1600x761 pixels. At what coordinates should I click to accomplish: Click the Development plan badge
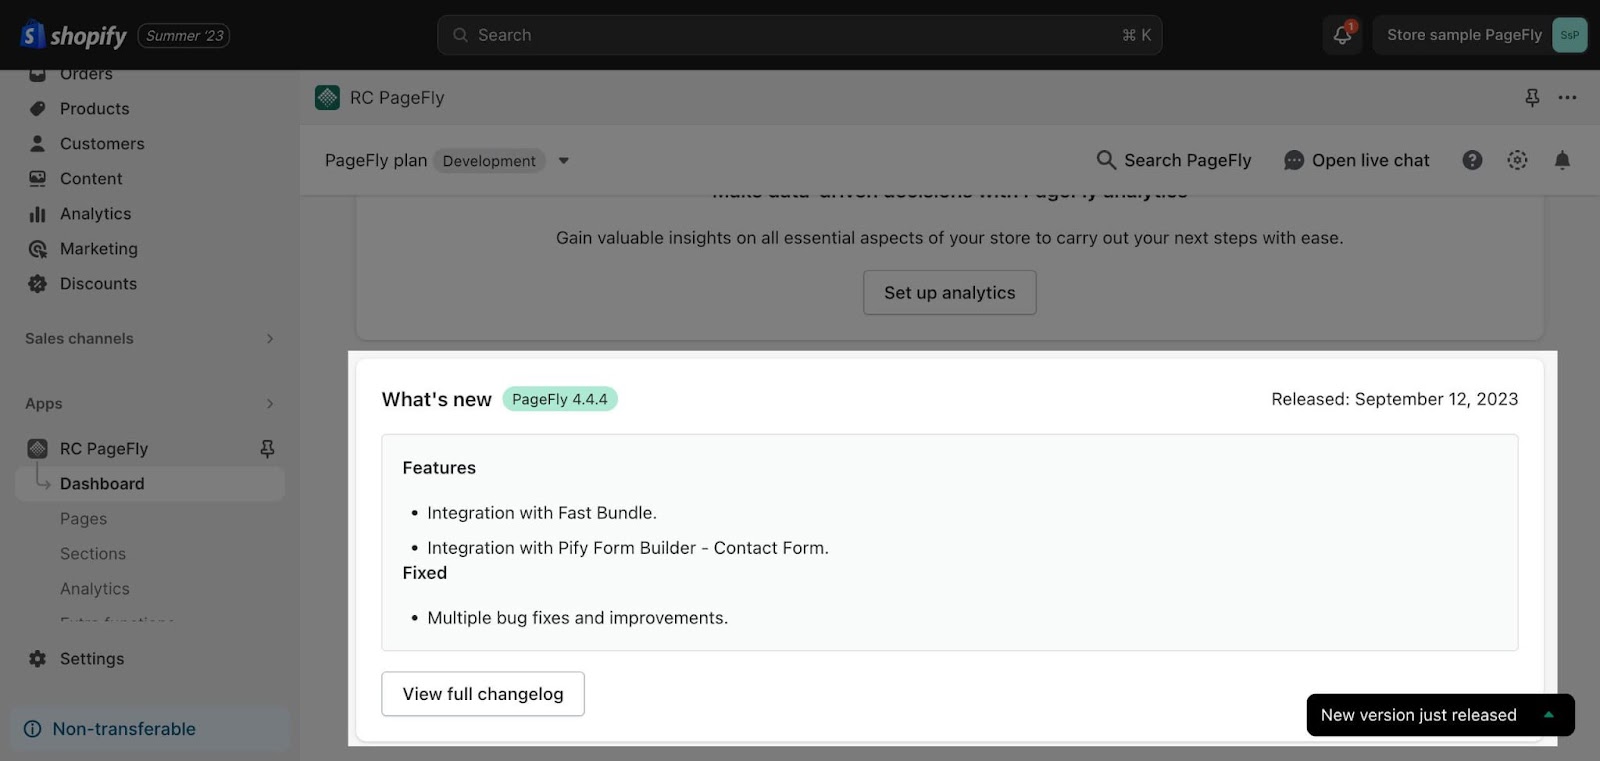point(489,161)
